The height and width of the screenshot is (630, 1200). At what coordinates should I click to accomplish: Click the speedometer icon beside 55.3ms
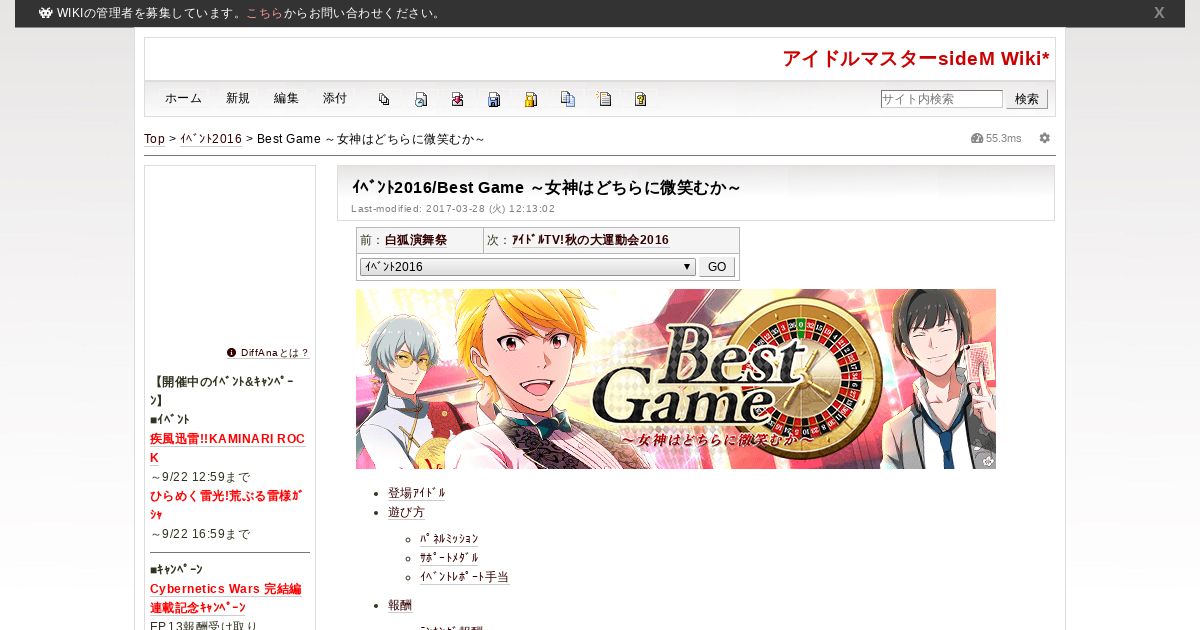click(977, 138)
